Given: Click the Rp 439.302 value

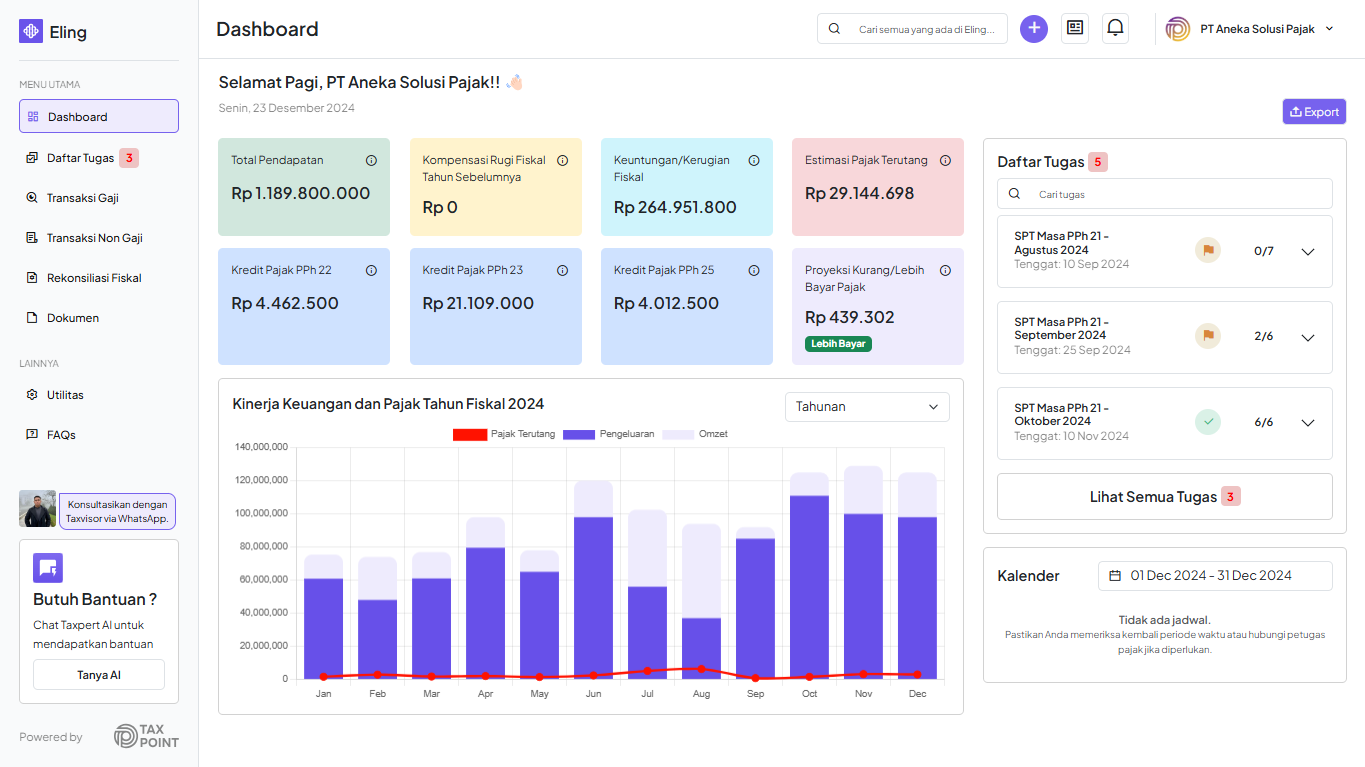Looking at the screenshot, I should (x=850, y=317).
